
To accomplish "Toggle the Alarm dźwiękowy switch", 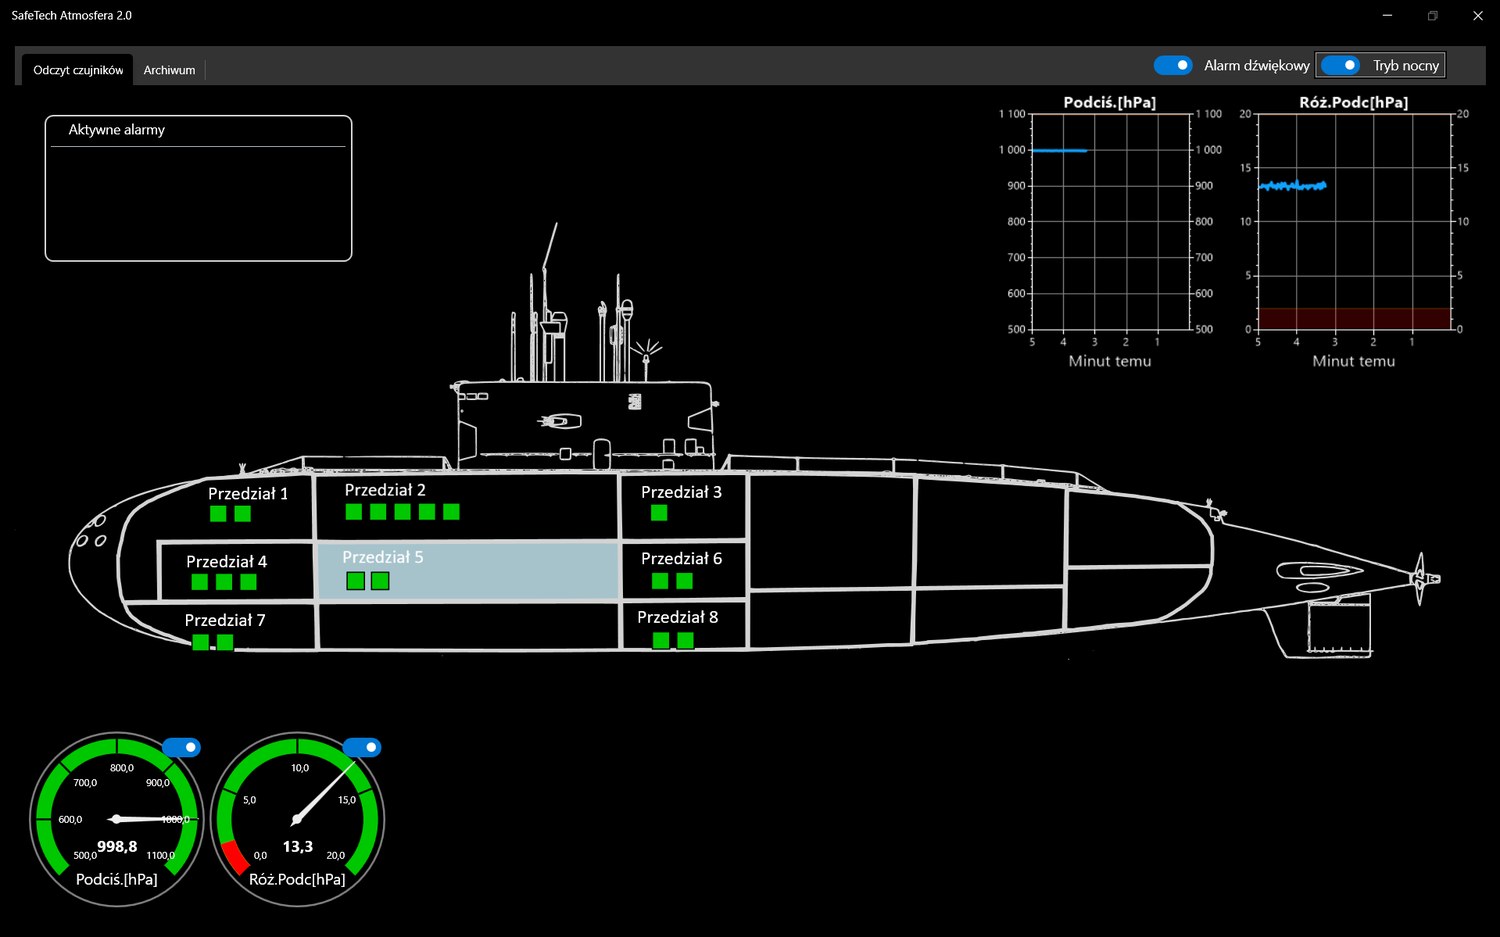I will 1173,65.
